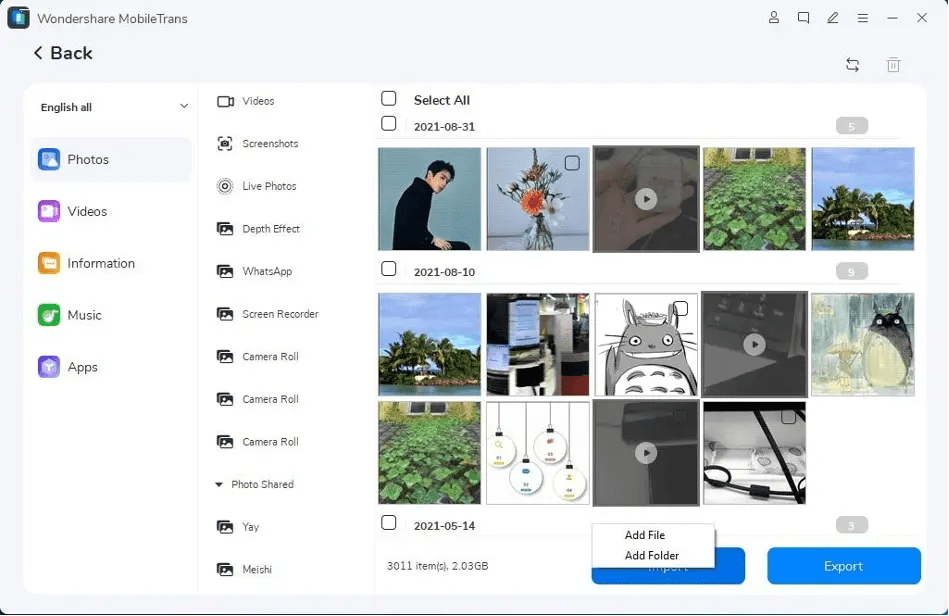The width and height of the screenshot is (949, 616).
Task: Open the account profile icon in the titlebar
Action: tap(773, 17)
